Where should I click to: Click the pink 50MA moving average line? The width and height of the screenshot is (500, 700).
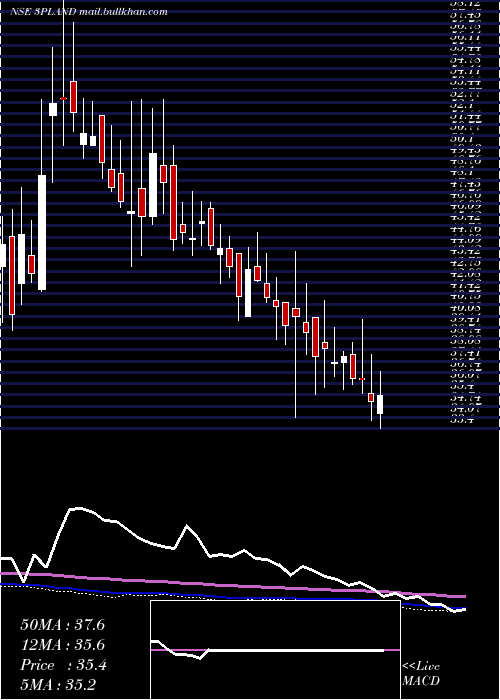[232, 585]
